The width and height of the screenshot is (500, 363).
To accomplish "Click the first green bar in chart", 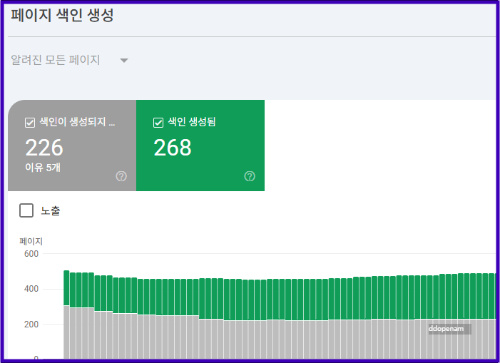I will click(x=66, y=288).
